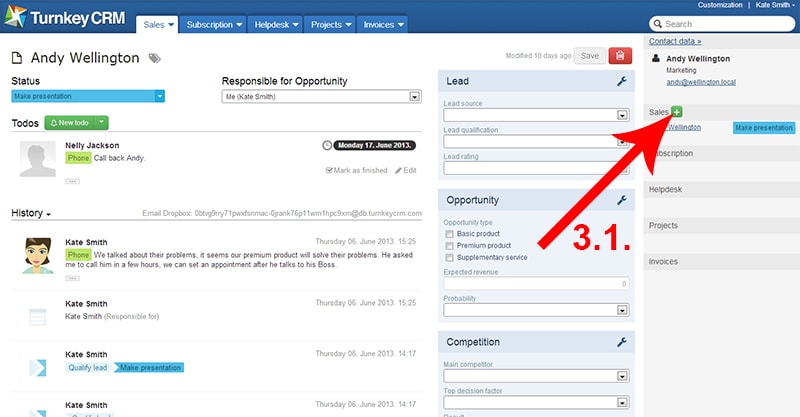The image size is (800, 417).
Task: Open Contact data link
Action: coord(675,41)
